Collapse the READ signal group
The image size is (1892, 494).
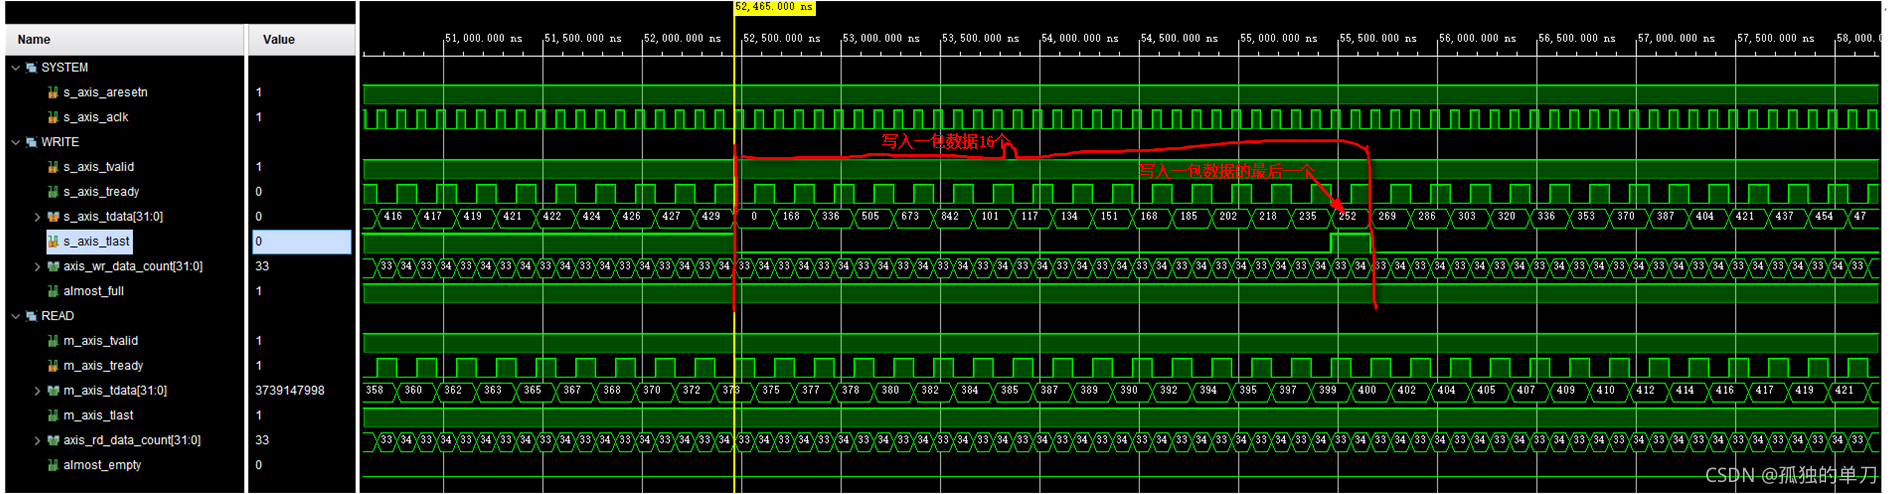[15, 316]
